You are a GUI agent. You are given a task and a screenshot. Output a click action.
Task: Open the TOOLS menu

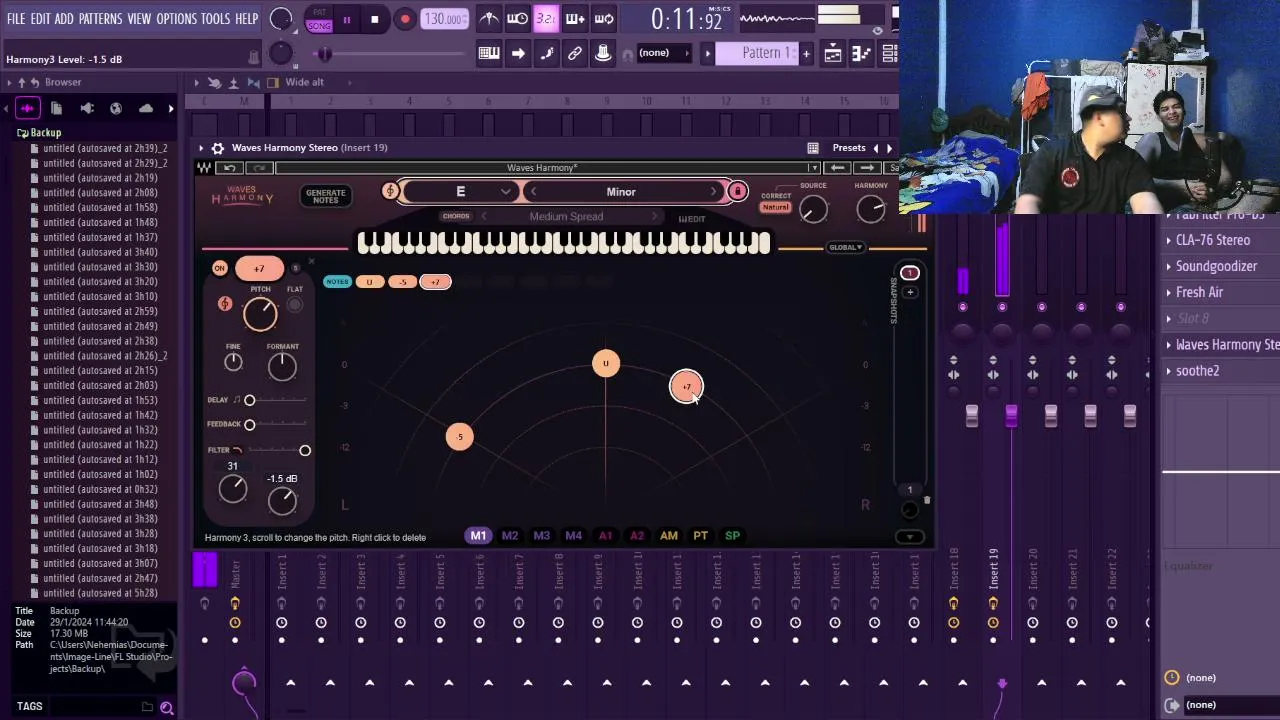click(215, 19)
